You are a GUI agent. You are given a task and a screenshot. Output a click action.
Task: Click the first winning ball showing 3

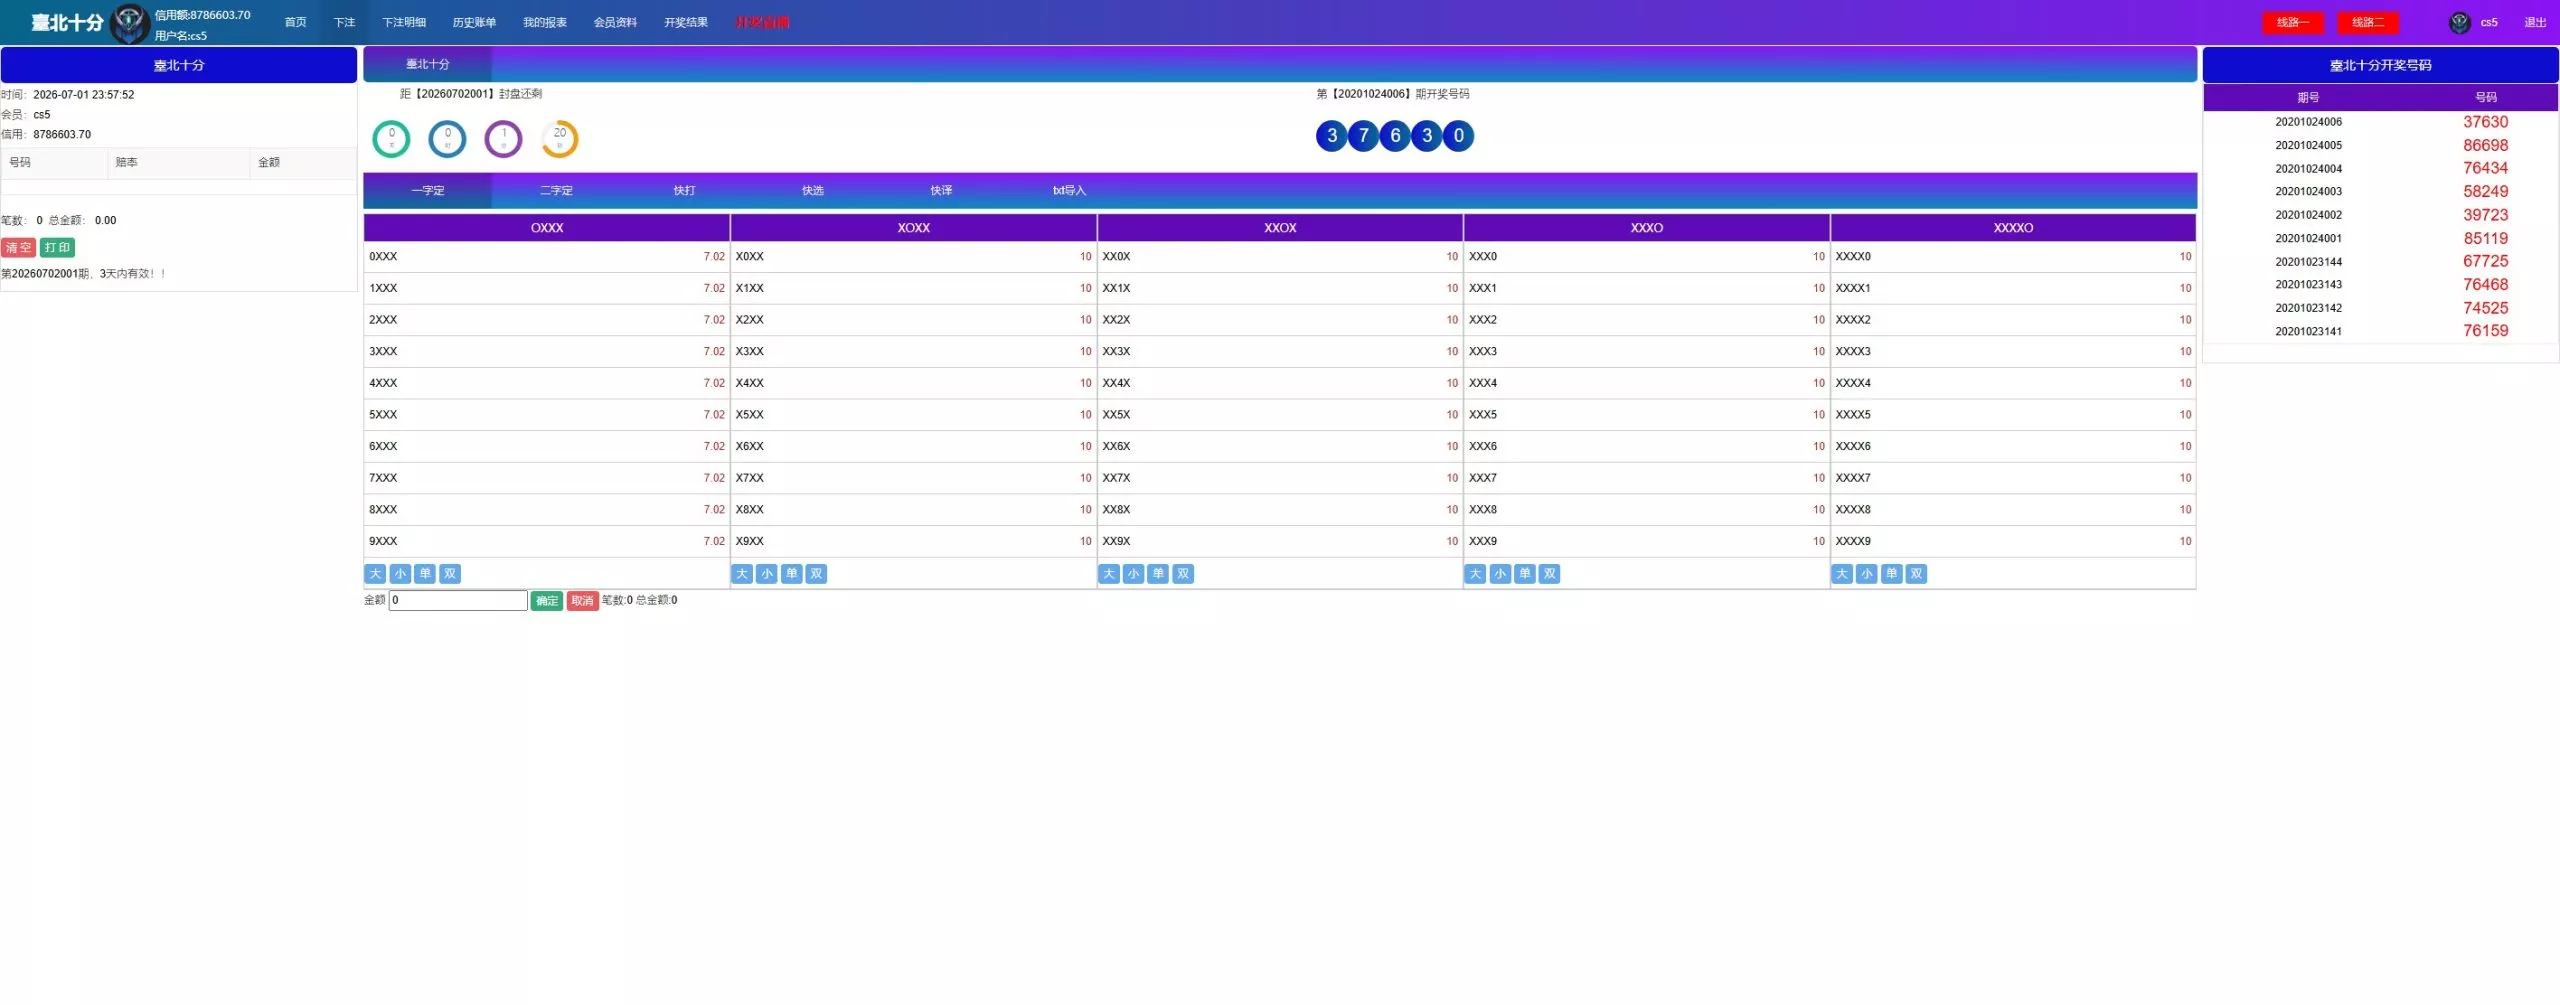point(1331,136)
